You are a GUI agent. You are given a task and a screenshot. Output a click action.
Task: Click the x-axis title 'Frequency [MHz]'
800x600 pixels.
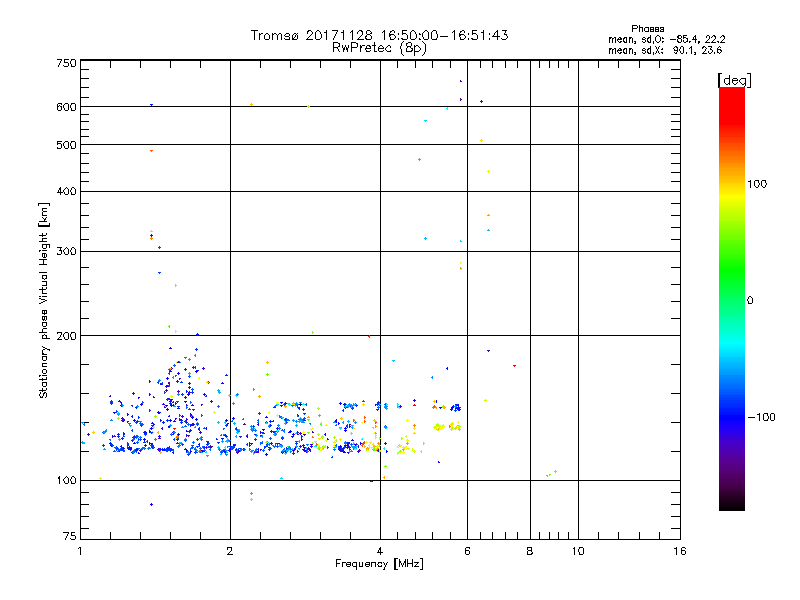tap(379, 564)
